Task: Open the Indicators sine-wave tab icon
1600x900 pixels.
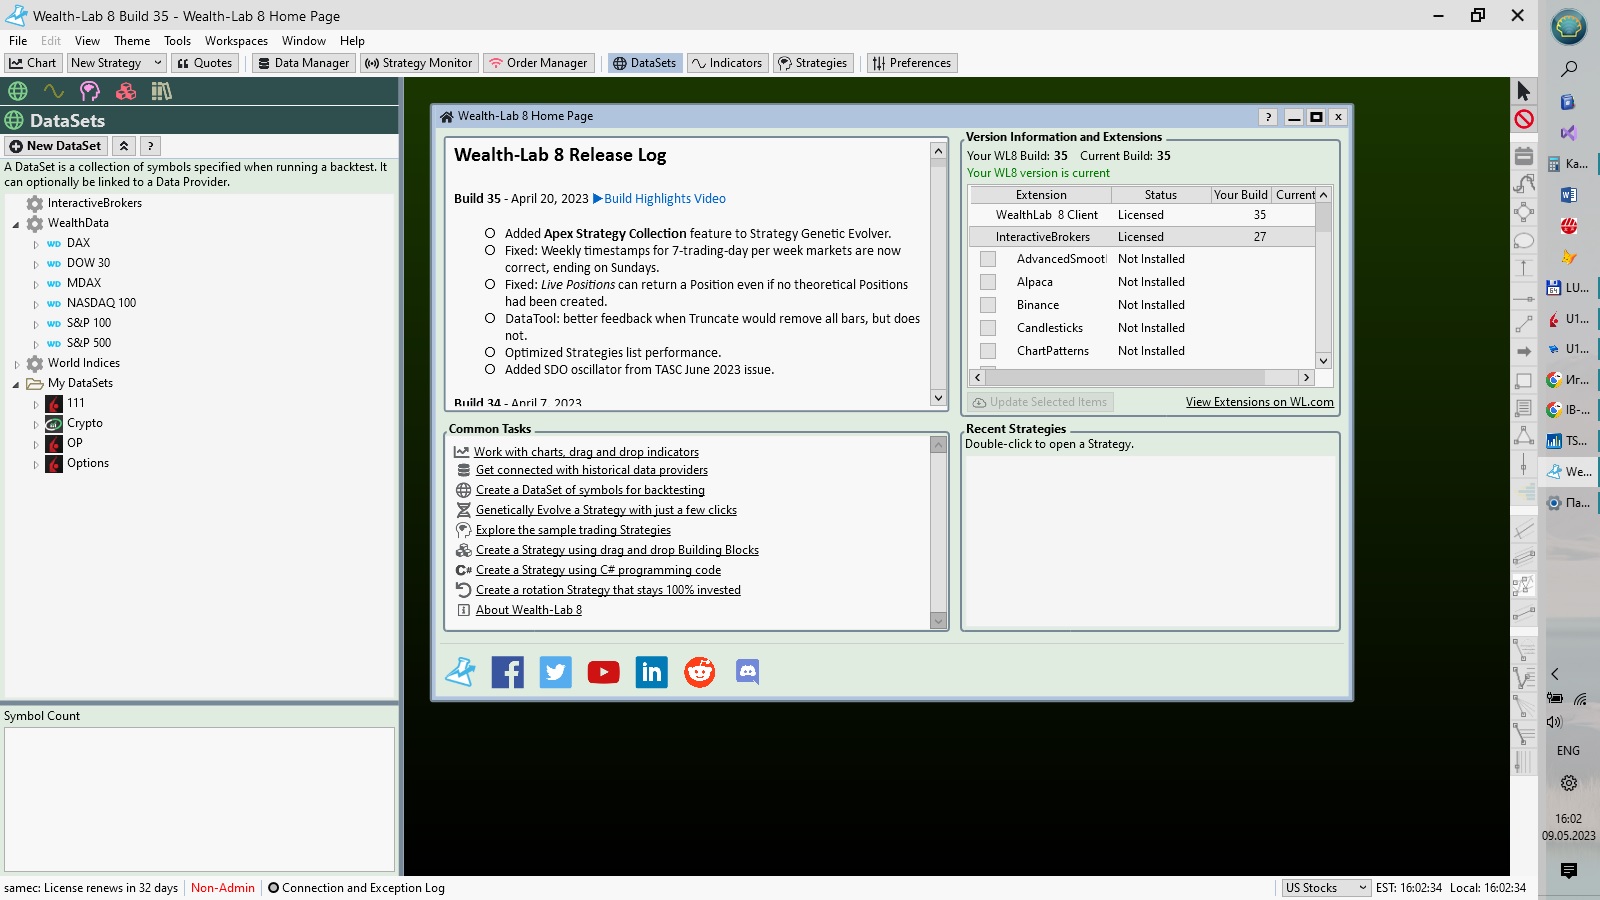Action: tap(54, 91)
